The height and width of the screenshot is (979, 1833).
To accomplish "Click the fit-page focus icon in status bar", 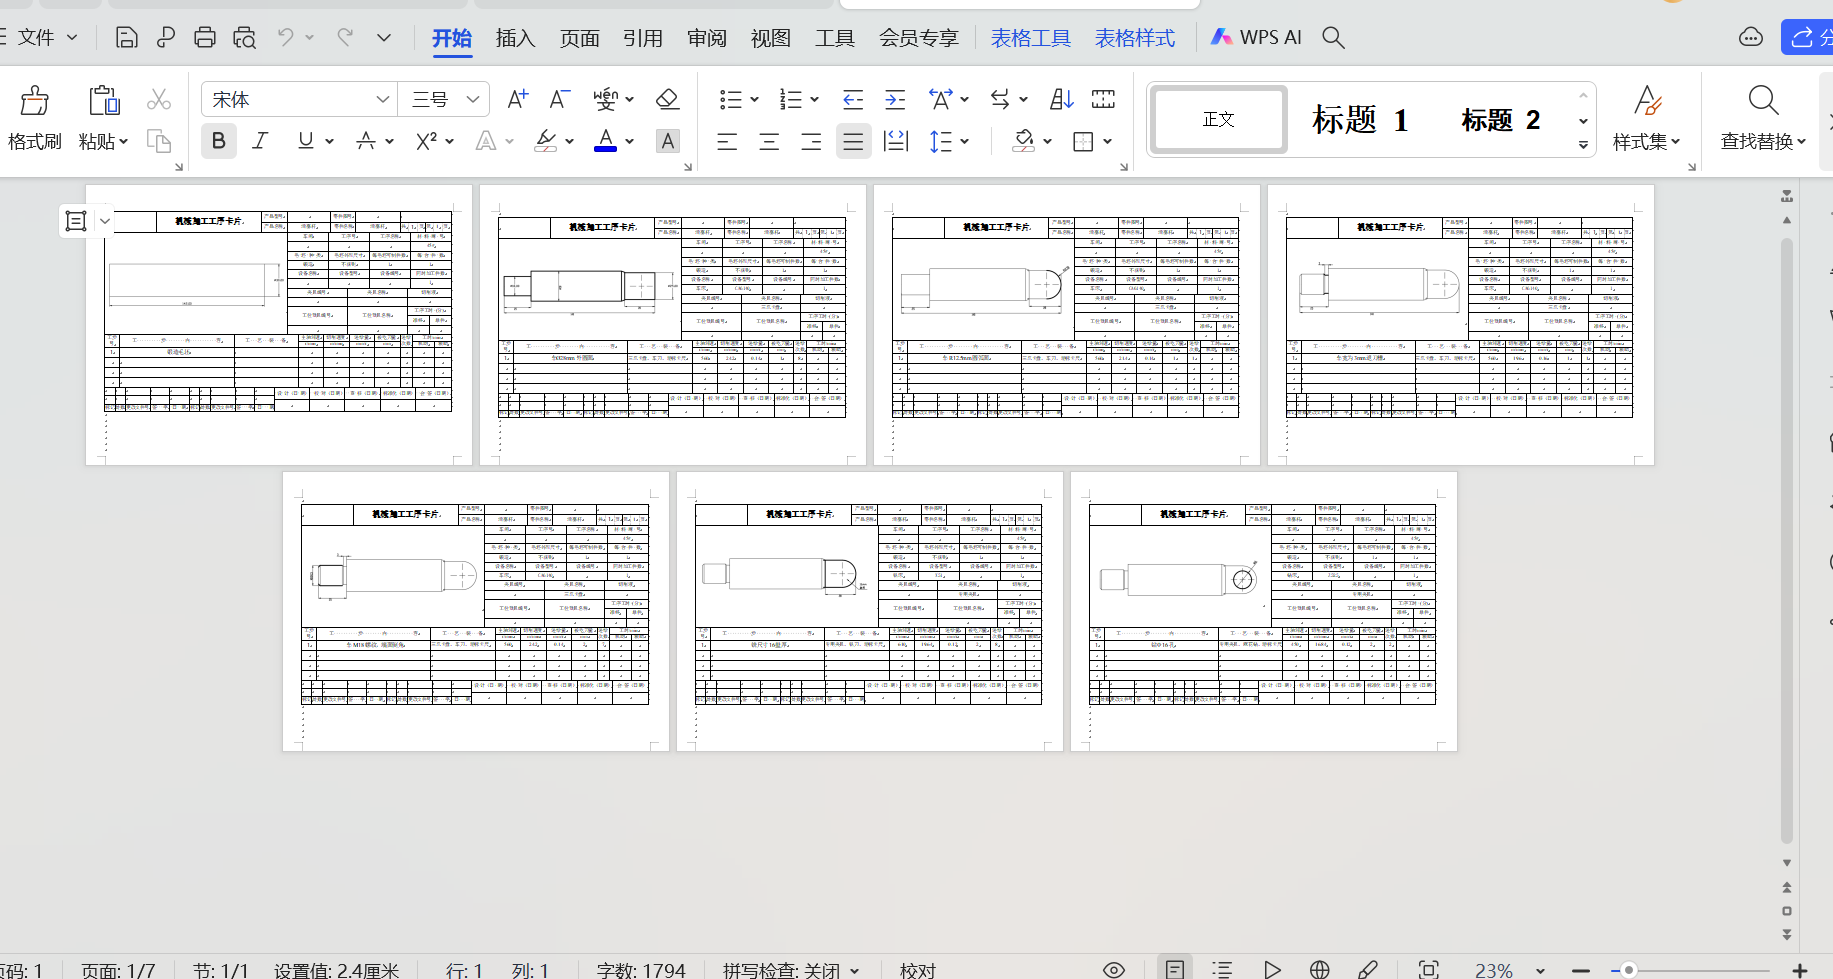I will click(x=1429, y=969).
